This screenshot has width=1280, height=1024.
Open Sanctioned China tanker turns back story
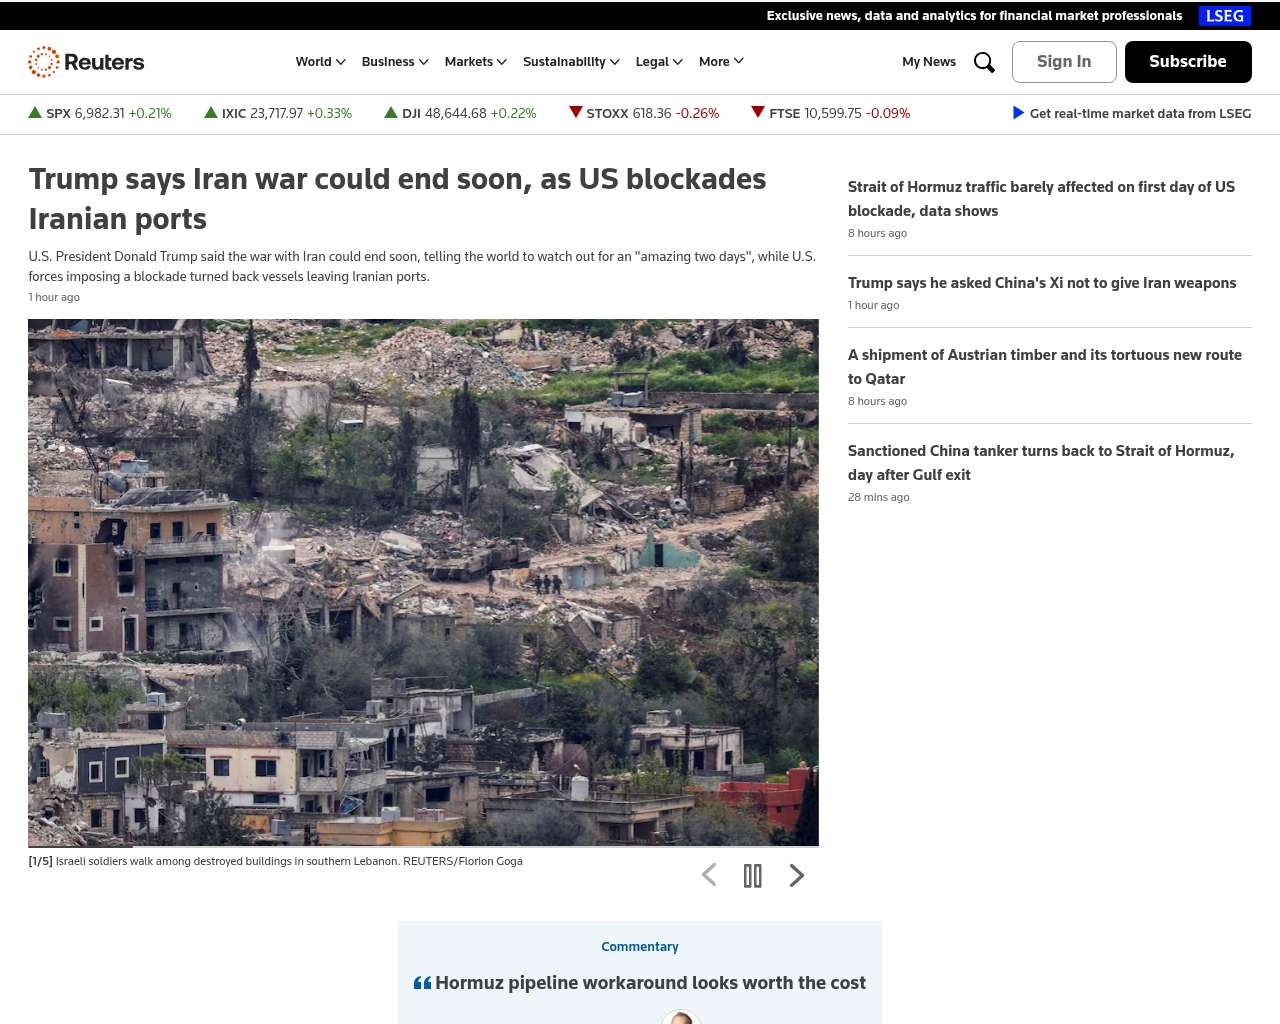(x=1041, y=463)
